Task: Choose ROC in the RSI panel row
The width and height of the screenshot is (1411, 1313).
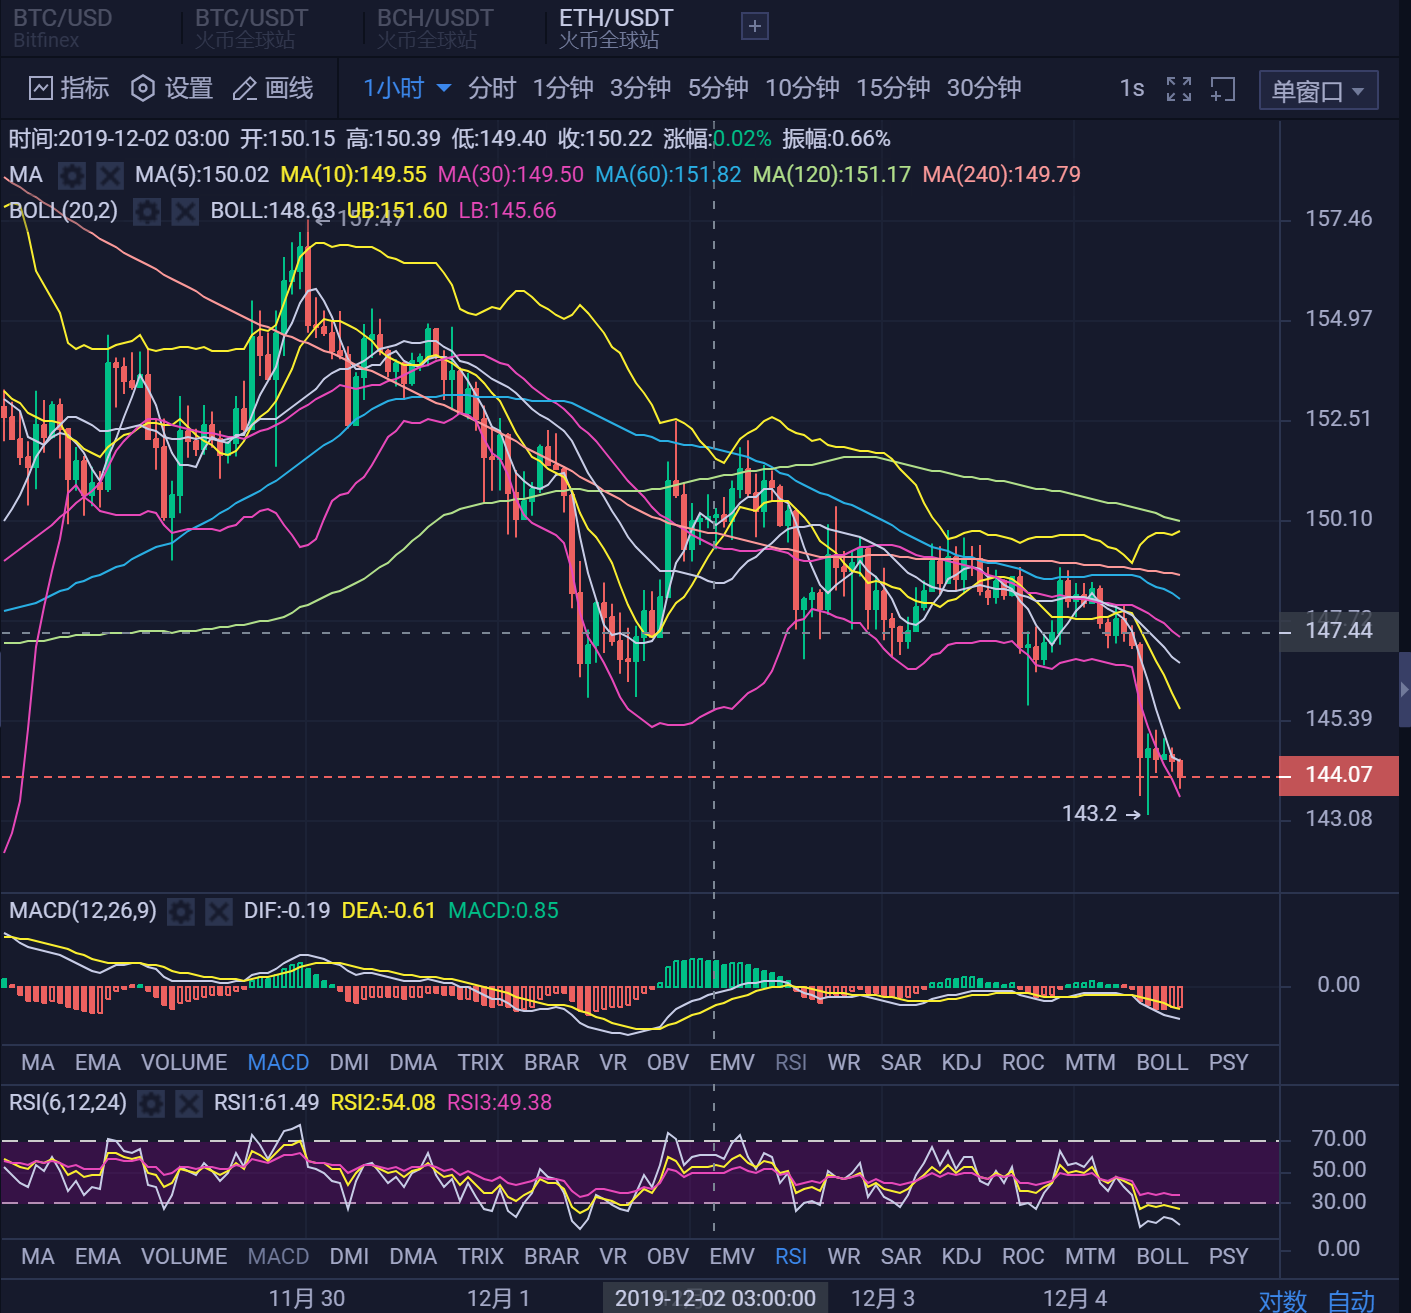Action: (x=1023, y=1257)
